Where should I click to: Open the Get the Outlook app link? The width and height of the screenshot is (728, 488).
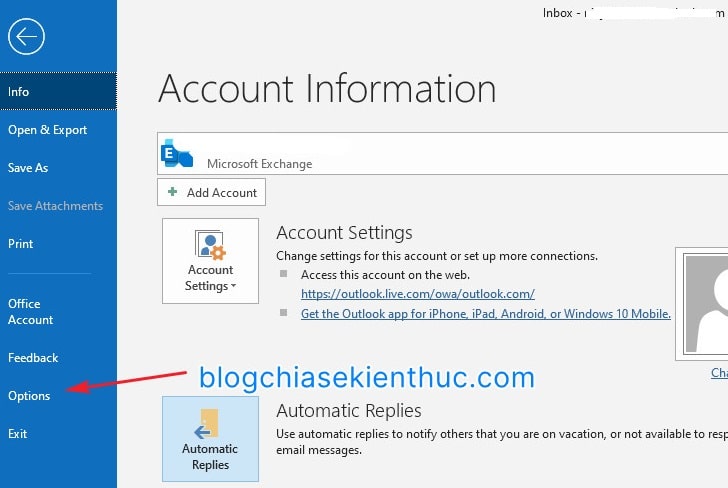point(486,314)
